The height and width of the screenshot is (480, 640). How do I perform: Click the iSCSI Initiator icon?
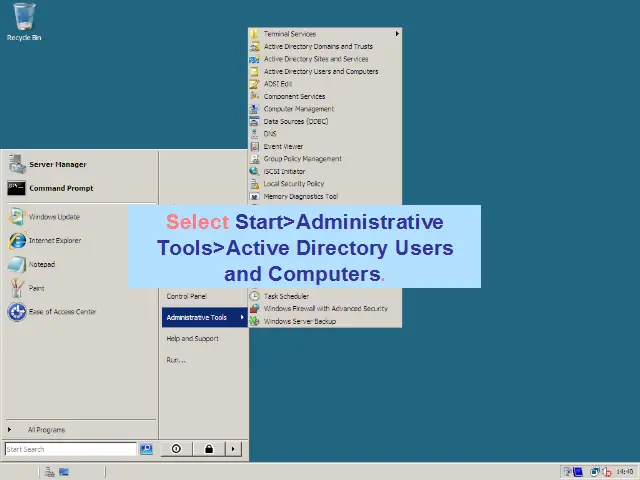pos(254,171)
